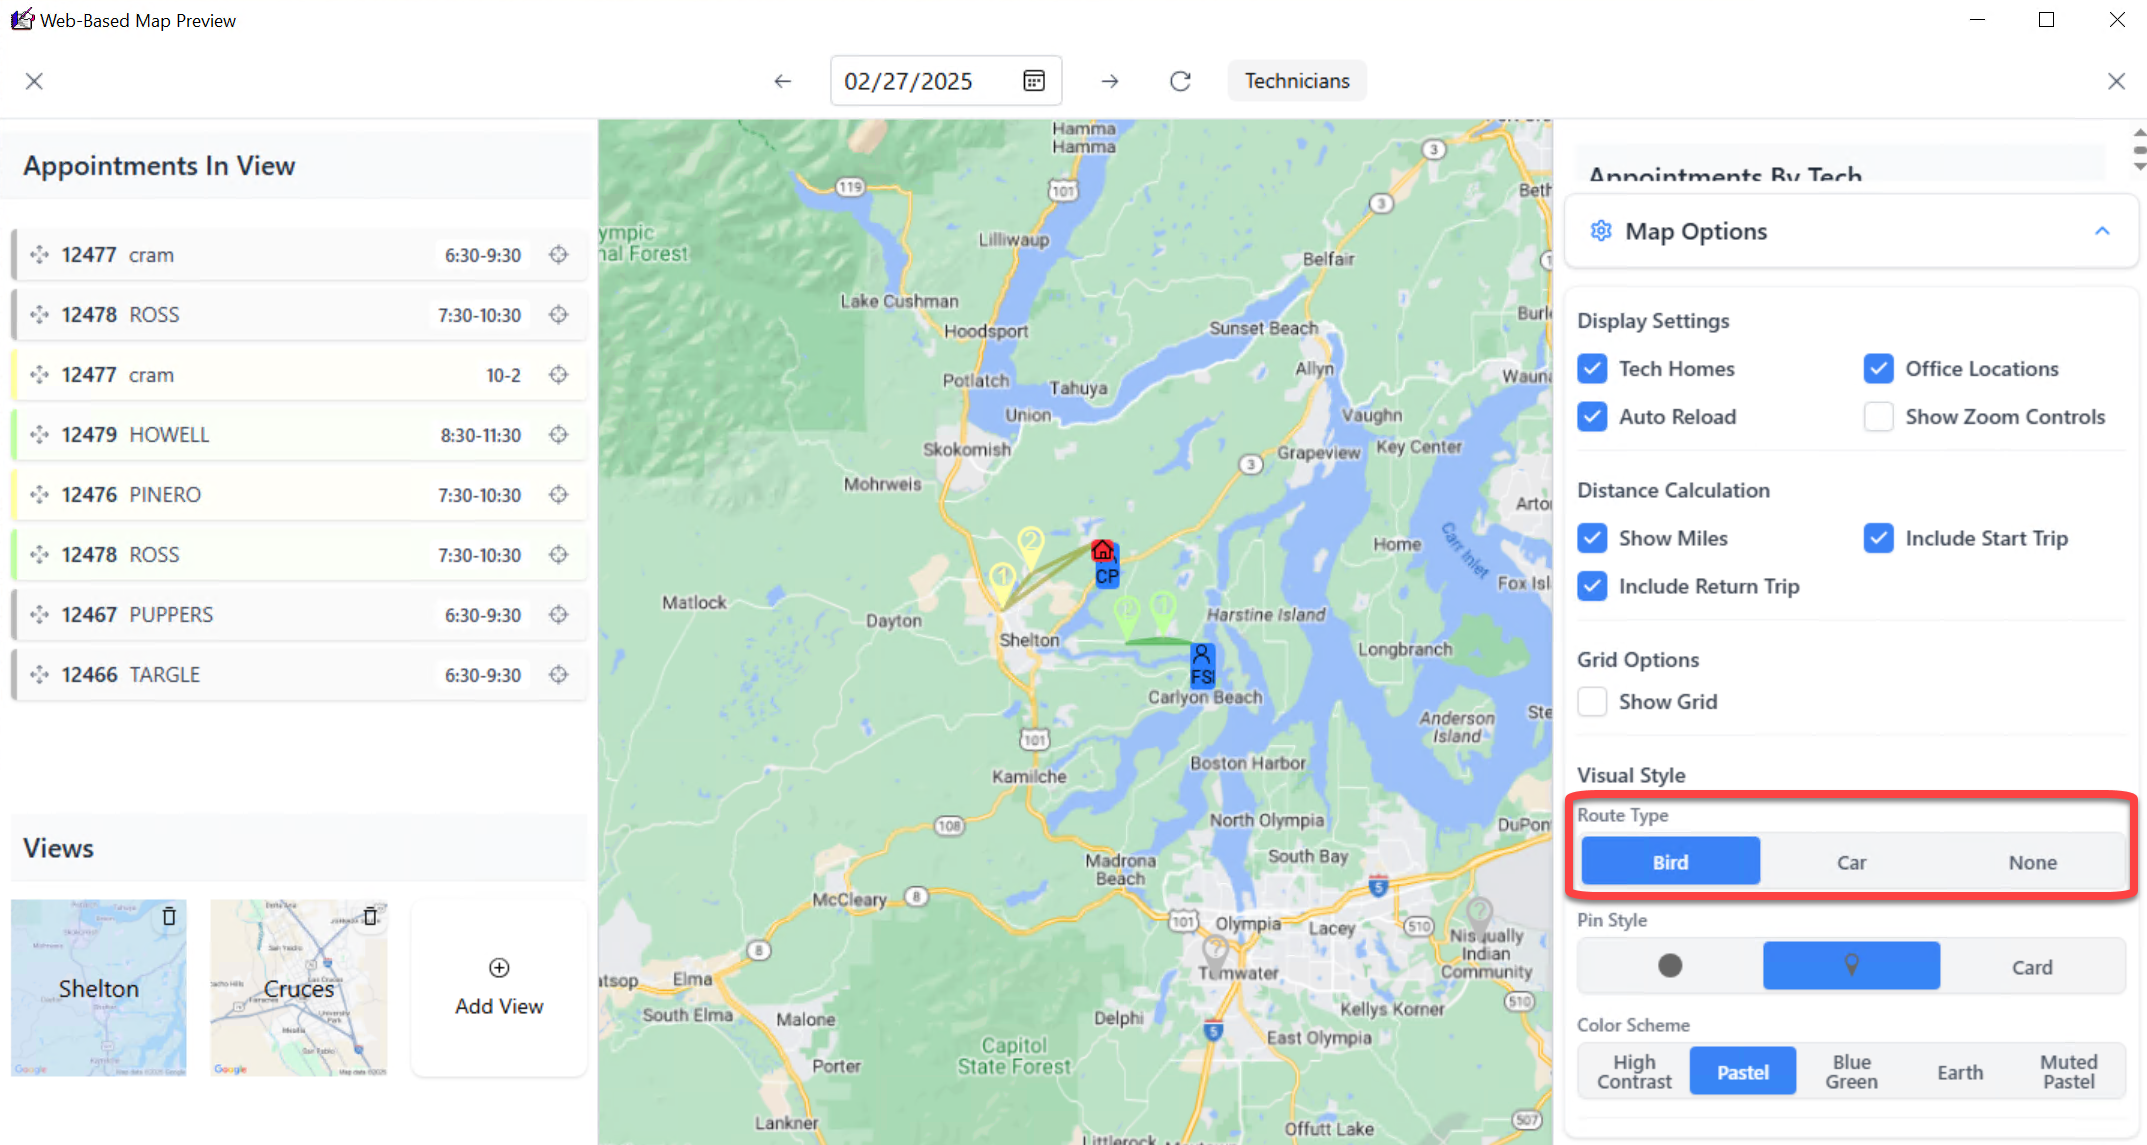Disable the Tech Homes checkbox
Image resolution: width=2147 pixels, height=1145 pixels.
[1592, 369]
